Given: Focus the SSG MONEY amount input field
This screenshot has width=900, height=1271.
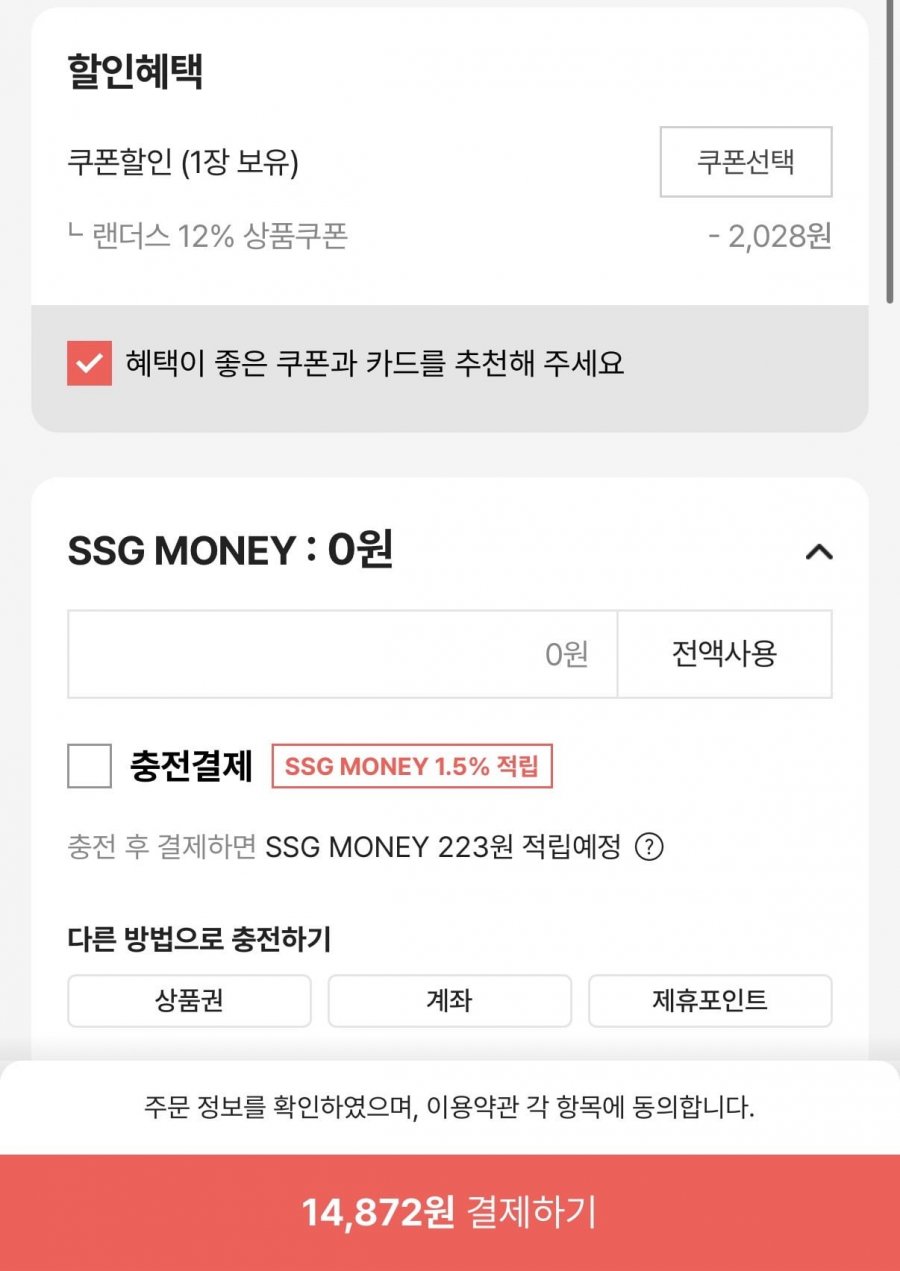Looking at the screenshot, I should pyautogui.click(x=342, y=654).
